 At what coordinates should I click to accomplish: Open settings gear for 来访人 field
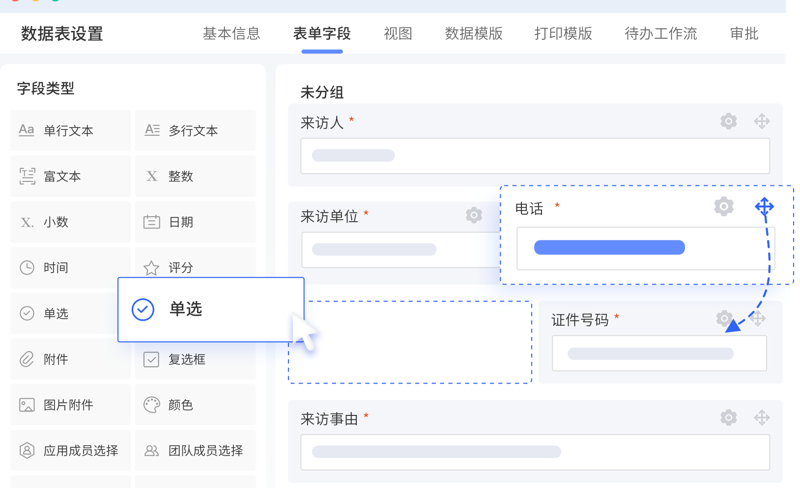[728, 121]
